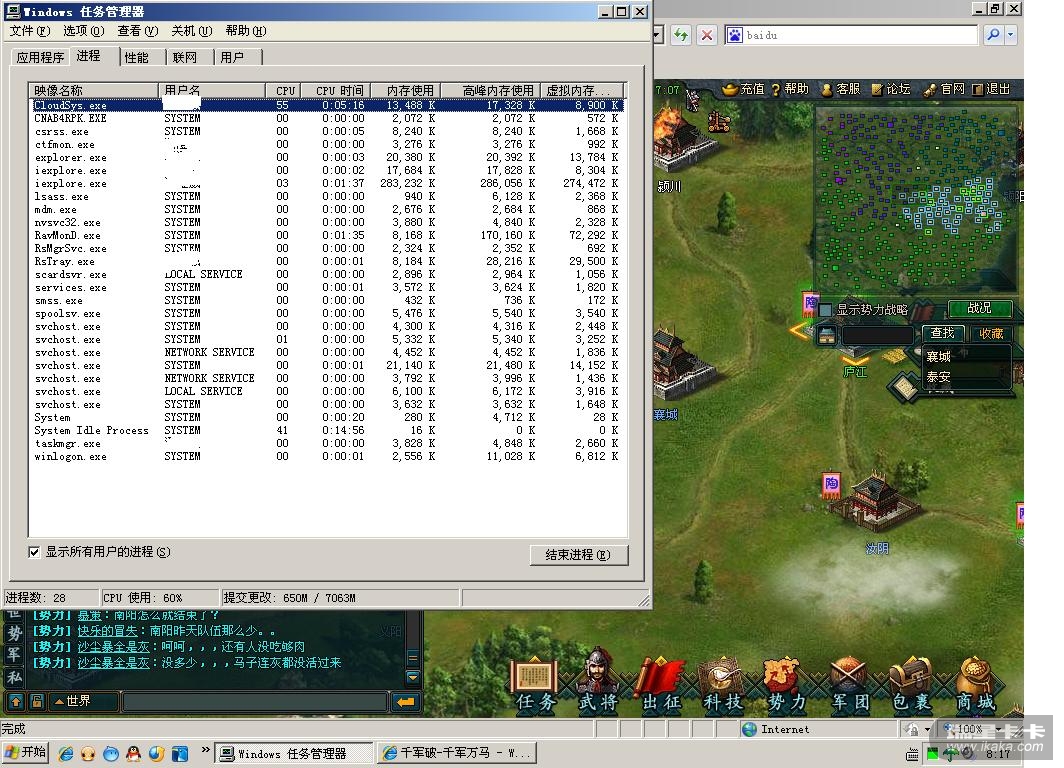Click the browser stop red X icon
This screenshot has height=768, width=1064.
(706, 35)
